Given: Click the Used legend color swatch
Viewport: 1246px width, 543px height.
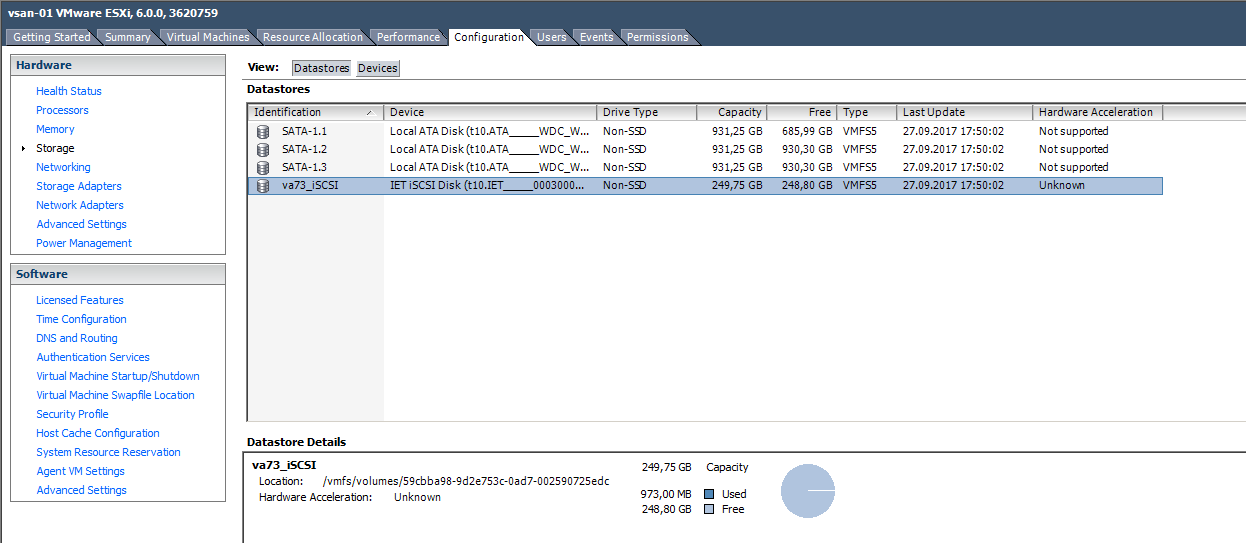Looking at the screenshot, I should [x=709, y=494].
